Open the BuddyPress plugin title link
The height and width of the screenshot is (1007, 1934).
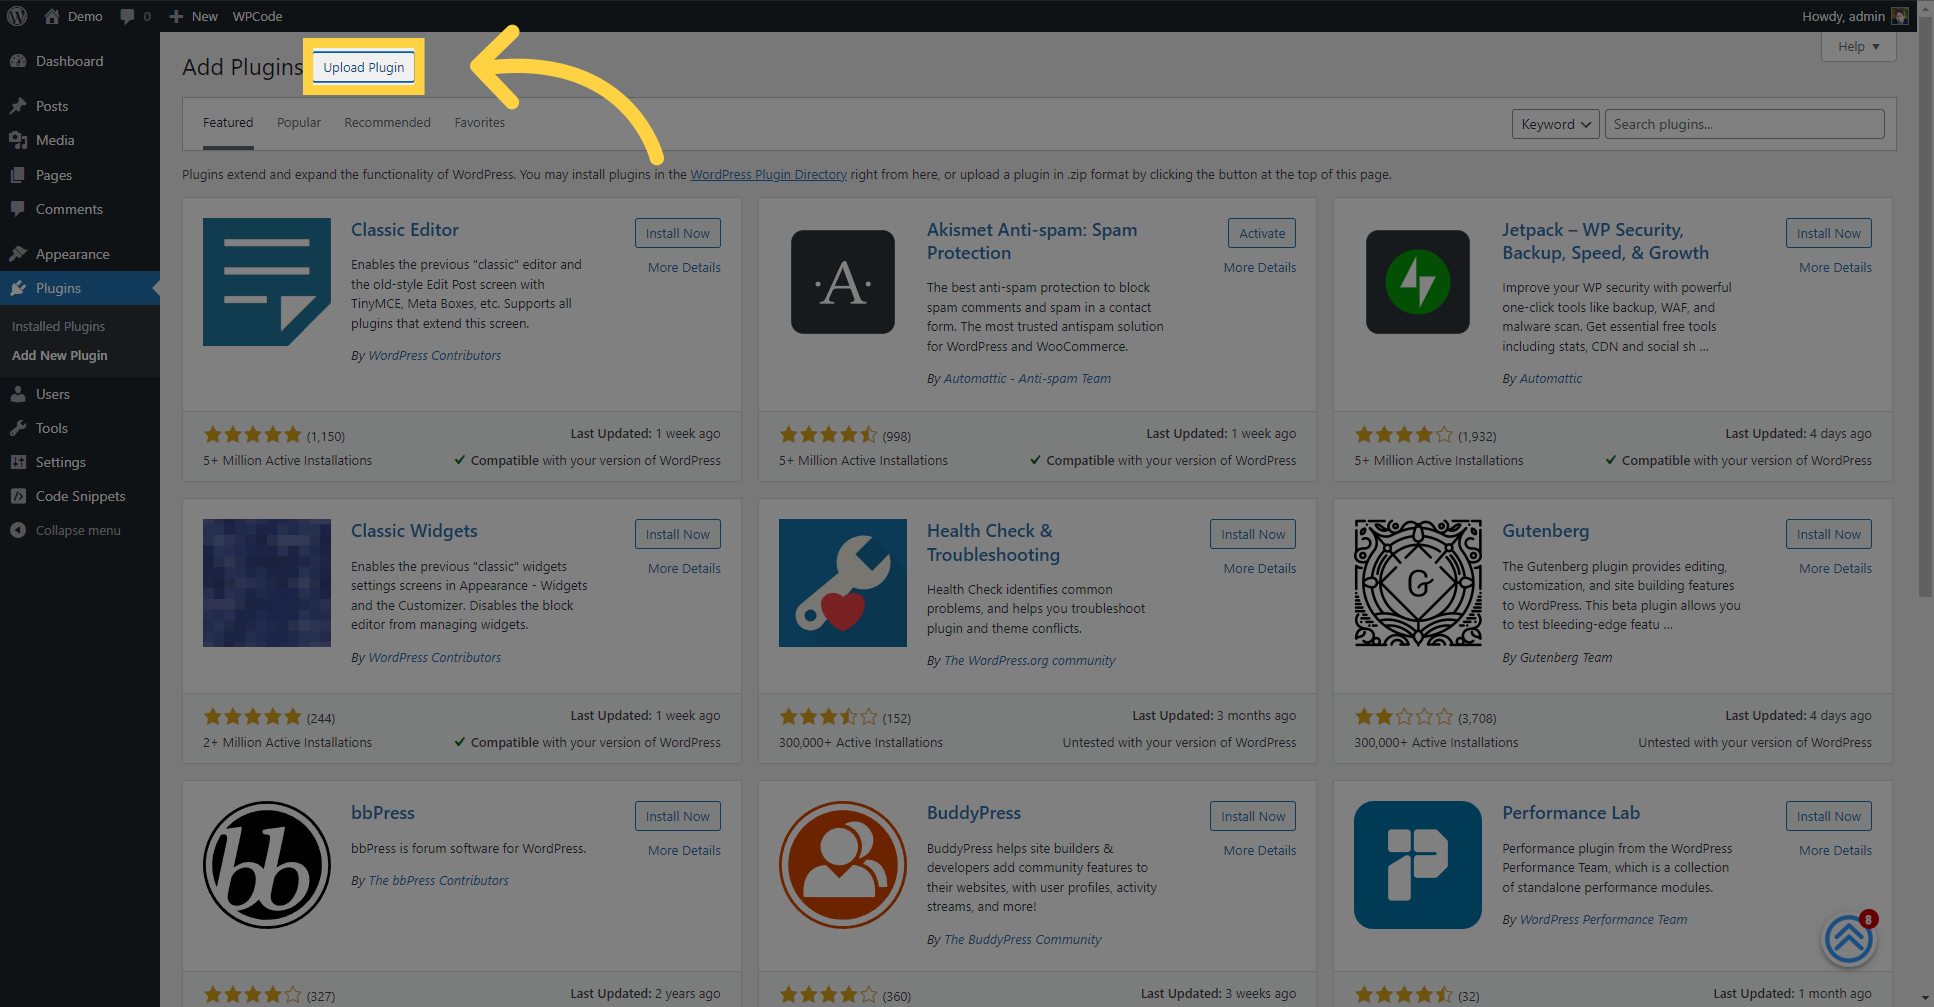point(974,813)
